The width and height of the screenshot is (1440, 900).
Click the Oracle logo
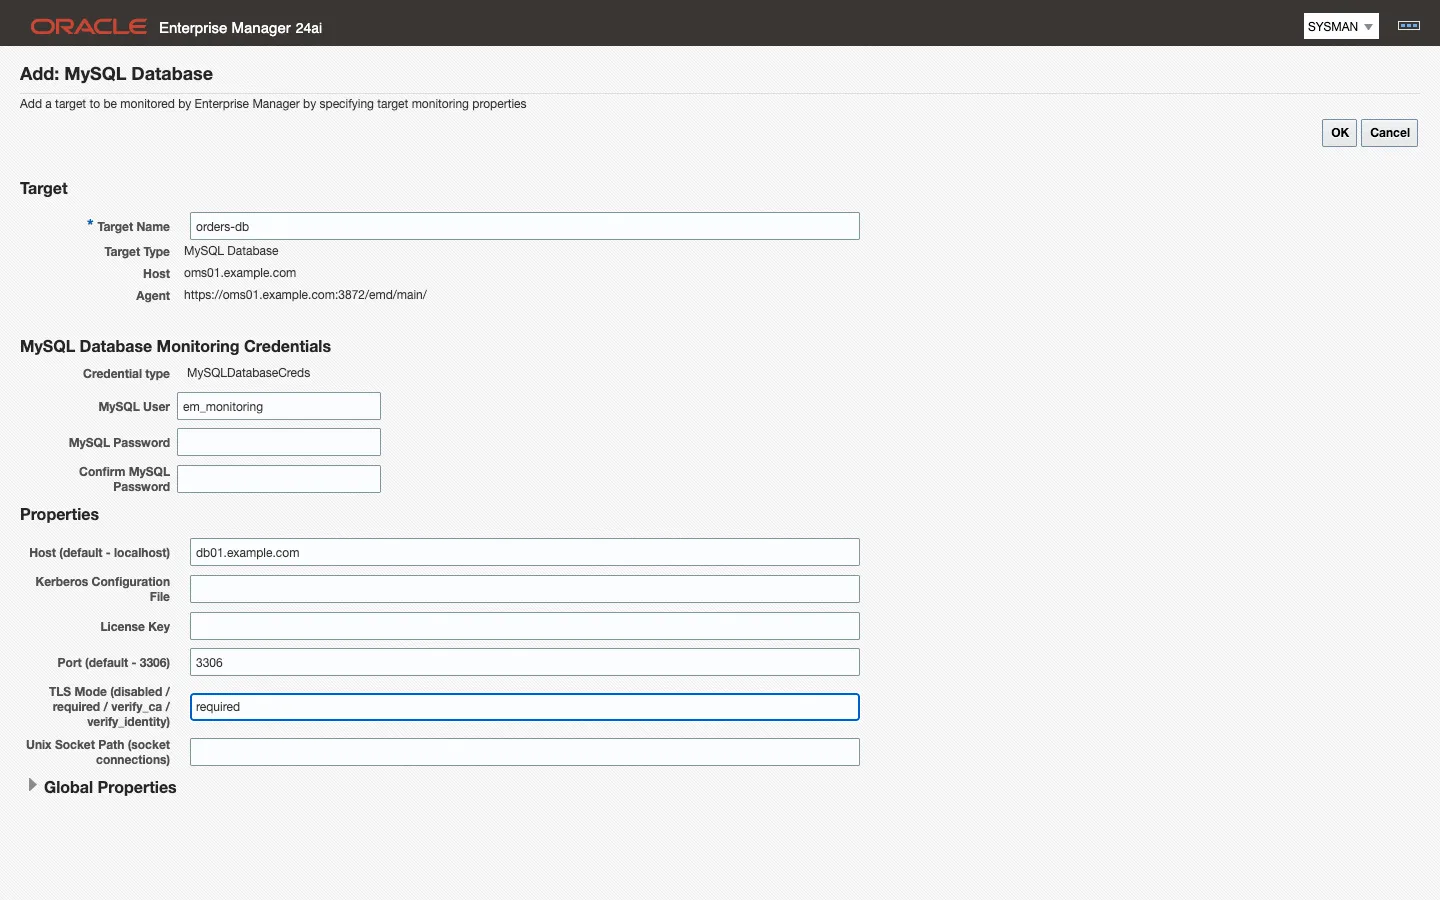89,27
